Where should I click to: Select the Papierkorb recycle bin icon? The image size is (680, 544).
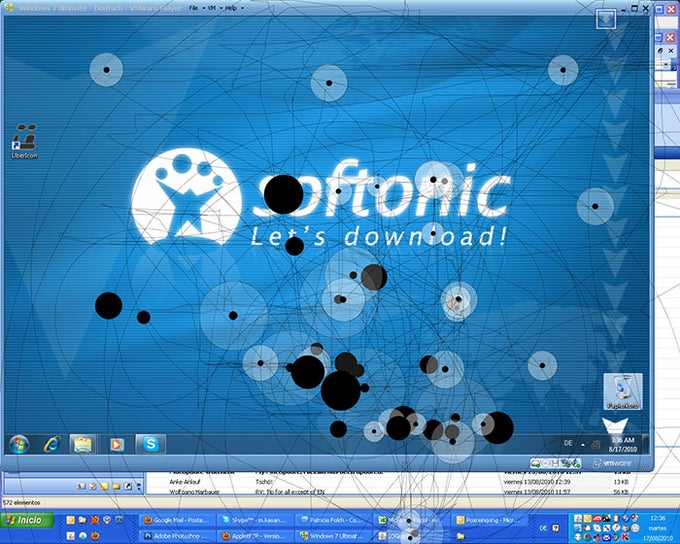(x=623, y=391)
